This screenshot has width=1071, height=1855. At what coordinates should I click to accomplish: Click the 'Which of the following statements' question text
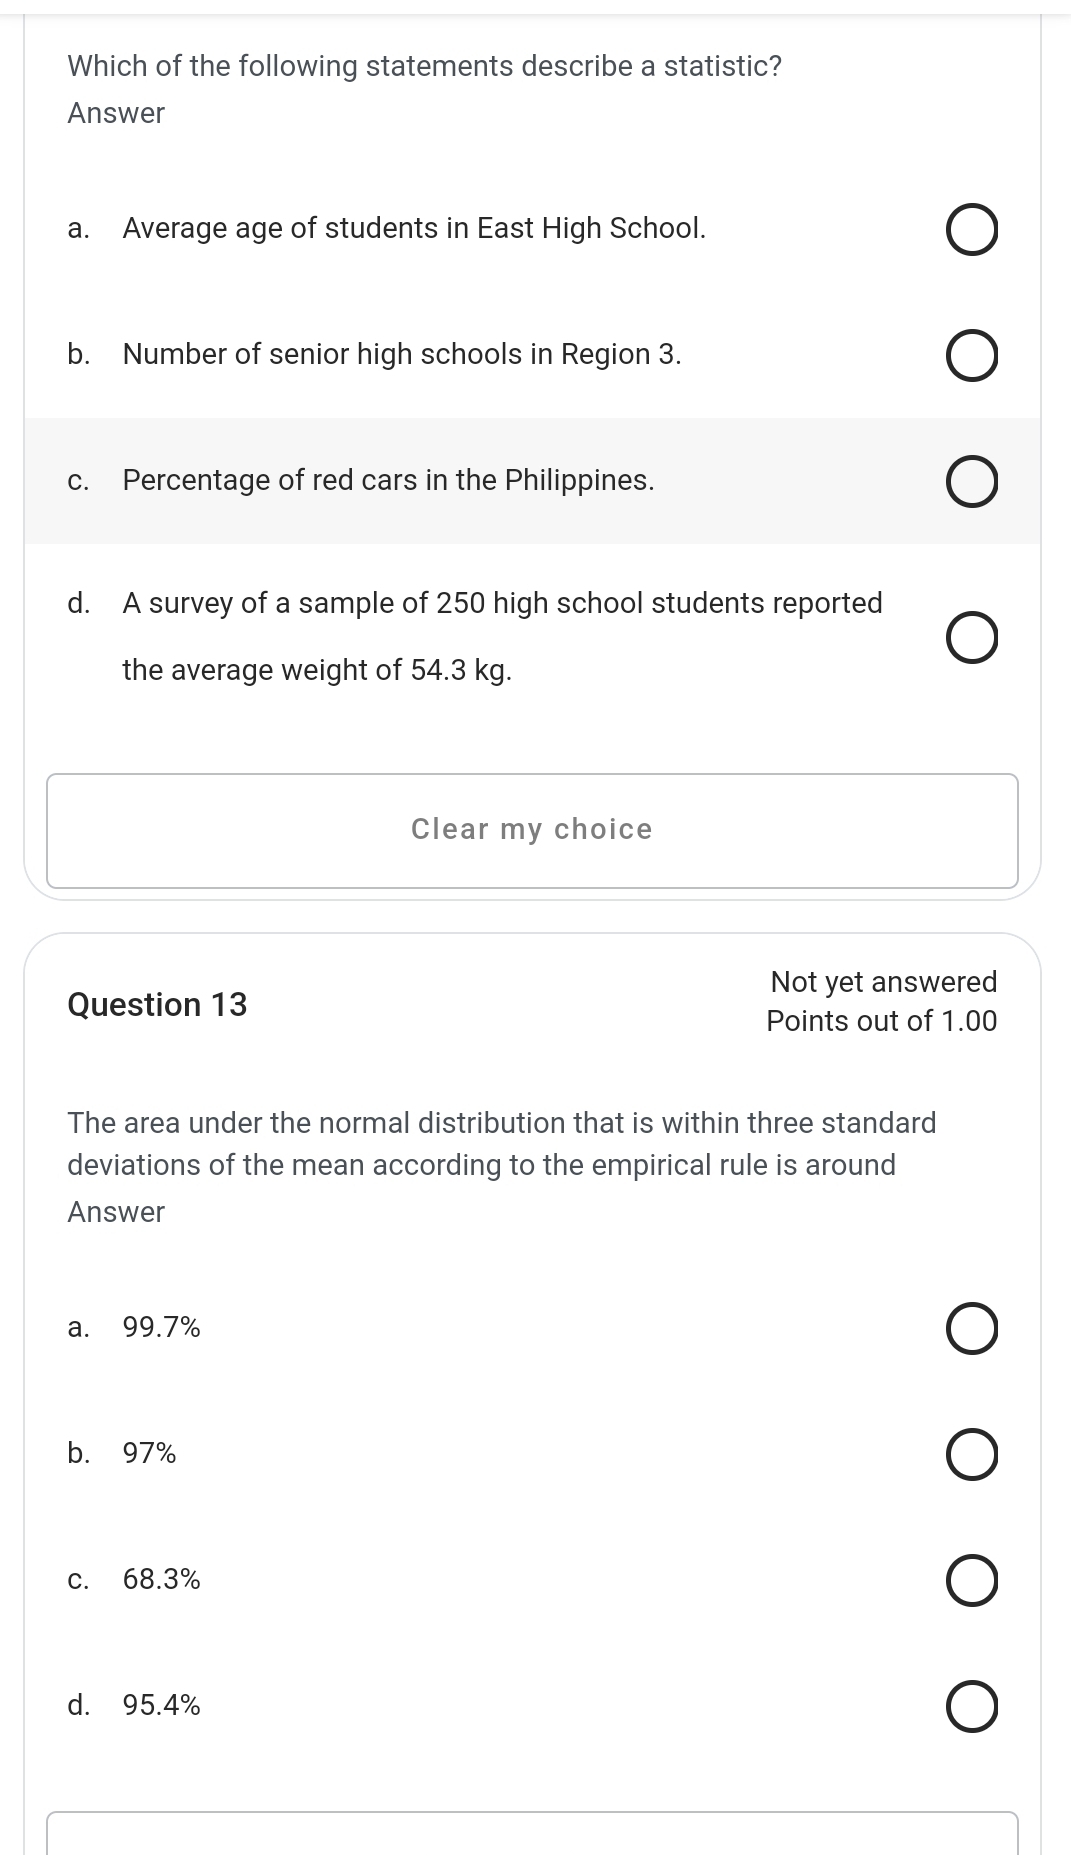click(x=424, y=67)
